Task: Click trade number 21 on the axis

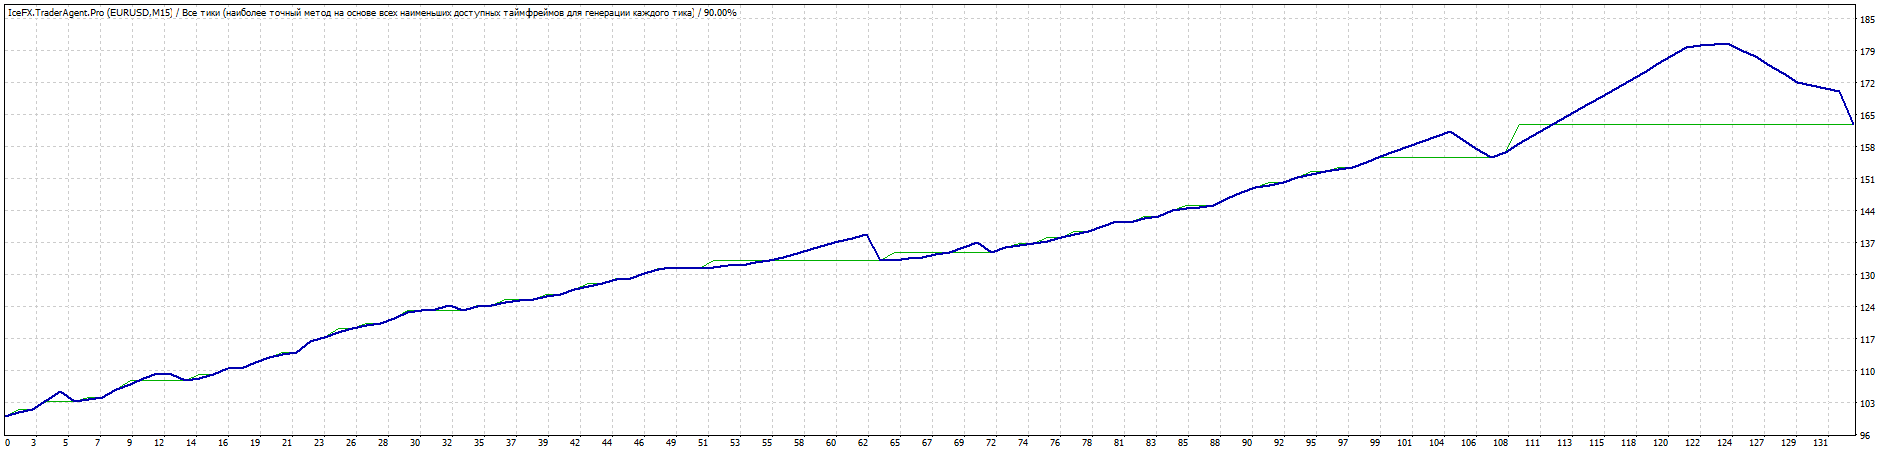Action: click(287, 443)
